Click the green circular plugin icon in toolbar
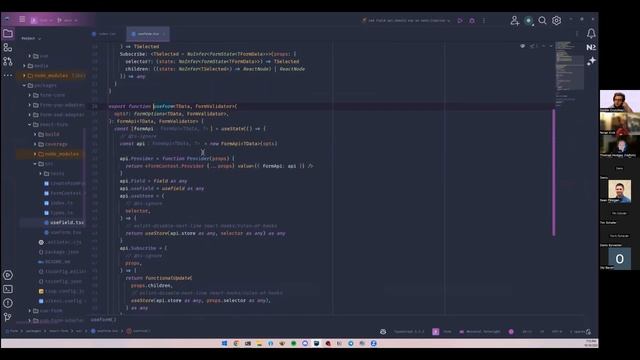Screen dimensions: 640x360 529,20
